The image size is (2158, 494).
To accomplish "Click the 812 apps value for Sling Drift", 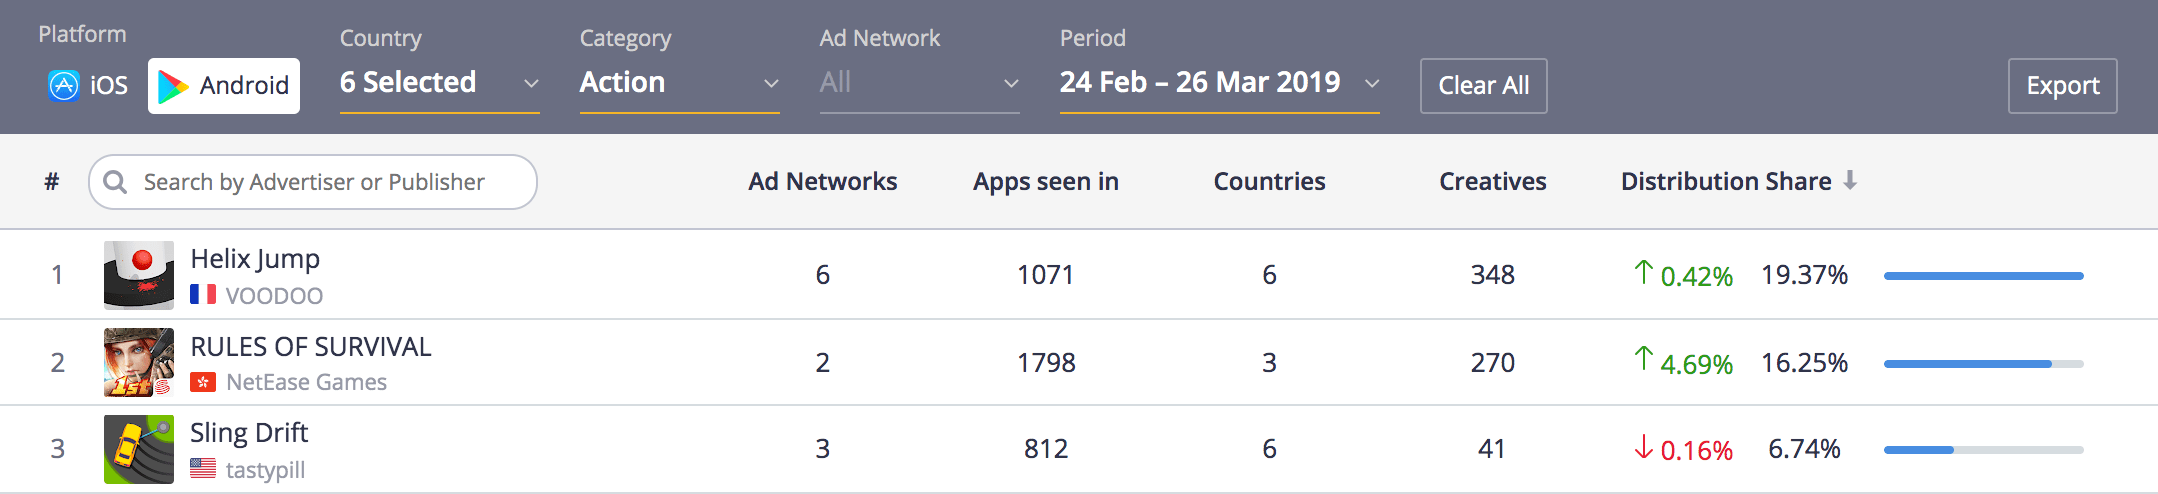I will [x=1046, y=449].
